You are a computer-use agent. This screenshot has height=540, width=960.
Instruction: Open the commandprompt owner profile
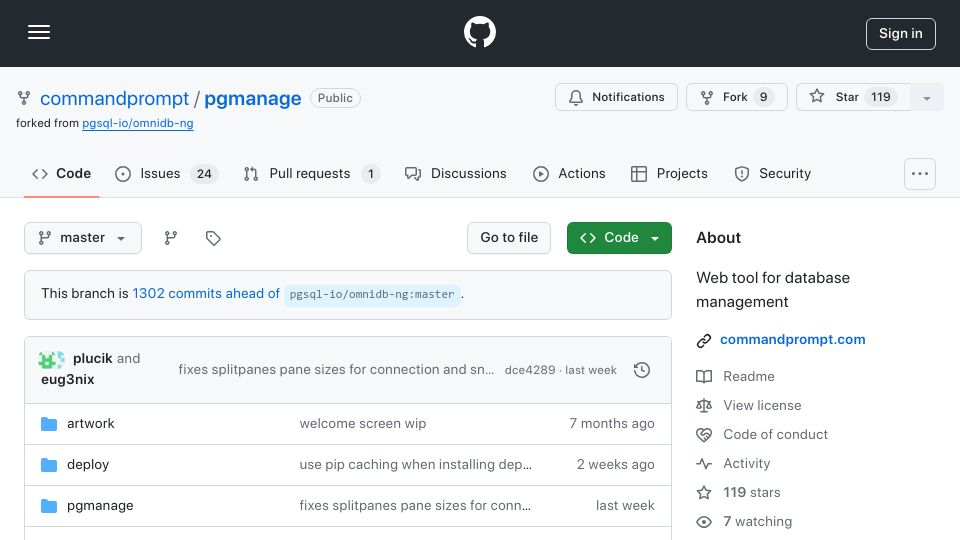pyautogui.click(x=114, y=99)
